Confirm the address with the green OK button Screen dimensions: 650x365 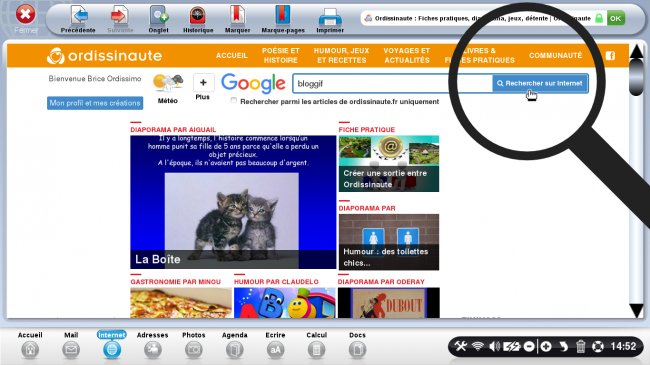[616, 18]
